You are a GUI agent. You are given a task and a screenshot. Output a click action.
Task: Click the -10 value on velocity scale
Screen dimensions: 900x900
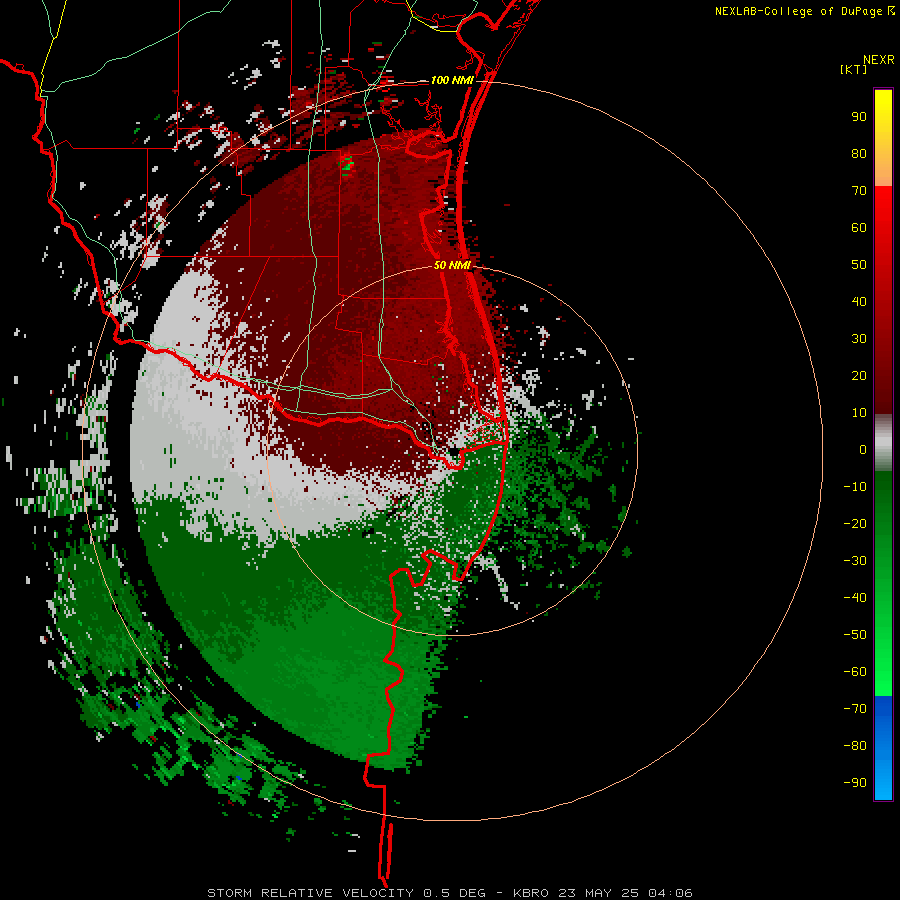click(x=855, y=487)
